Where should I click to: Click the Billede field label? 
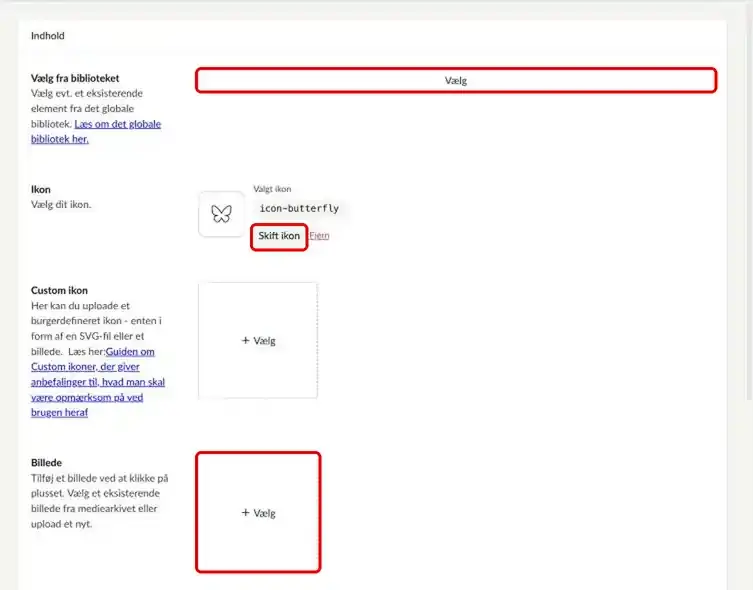(x=46, y=463)
